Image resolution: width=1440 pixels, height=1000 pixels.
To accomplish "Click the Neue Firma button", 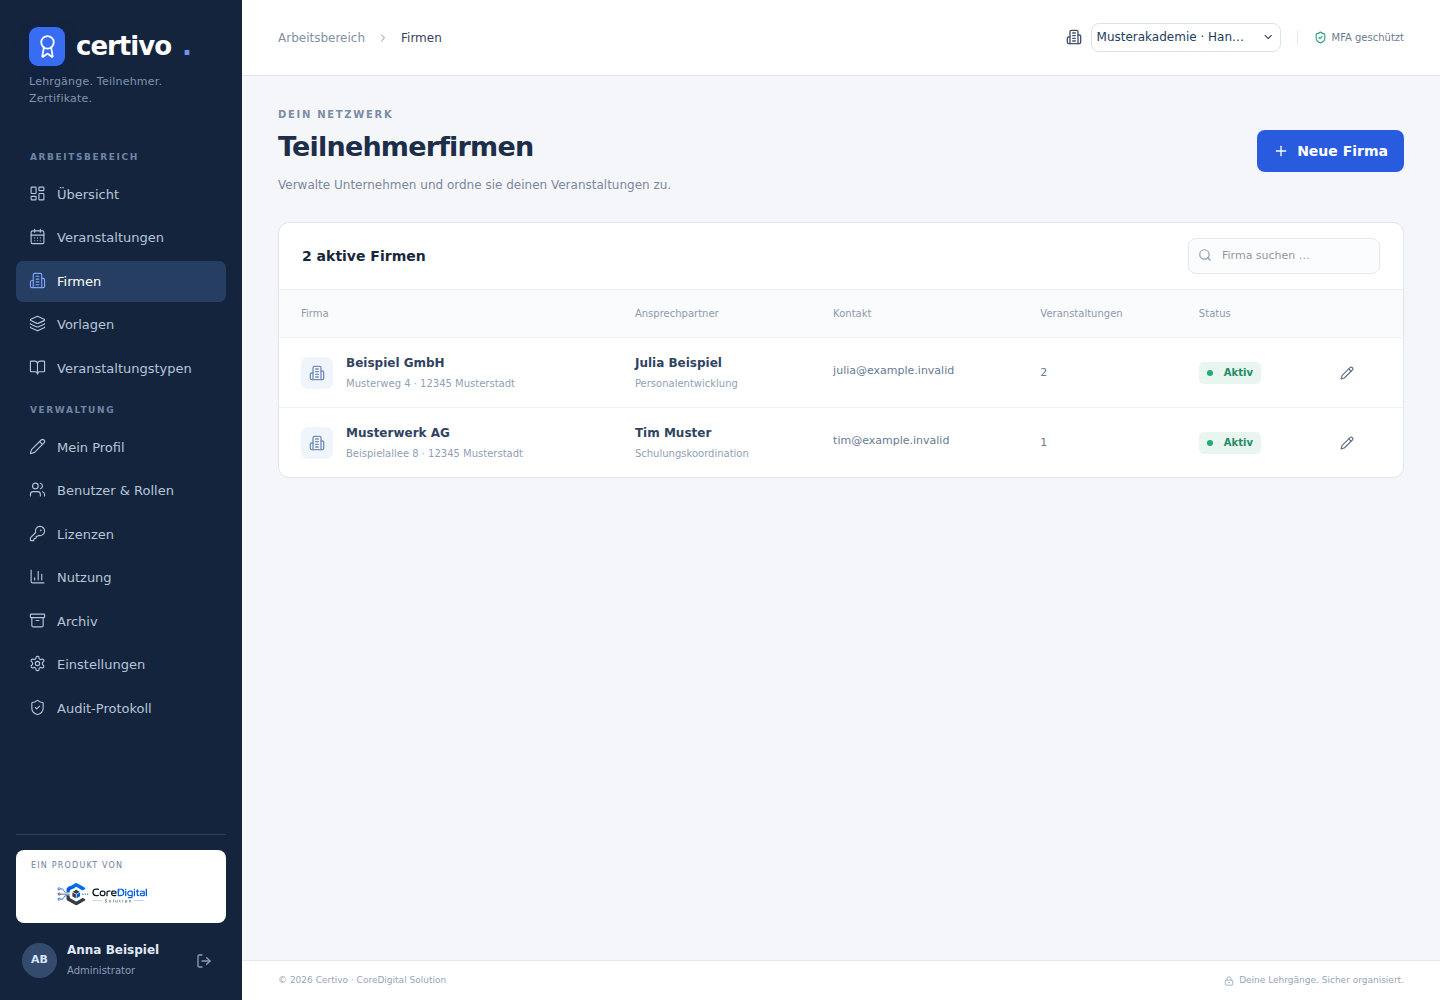I will [1330, 151].
